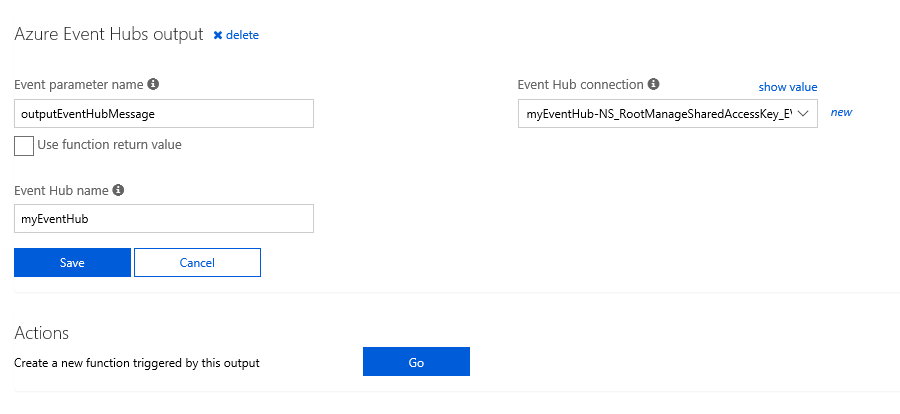Image resolution: width=900 pixels, height=414 pixels.
Task: Click the delete link for this output
Action: [x=242, y=35]
